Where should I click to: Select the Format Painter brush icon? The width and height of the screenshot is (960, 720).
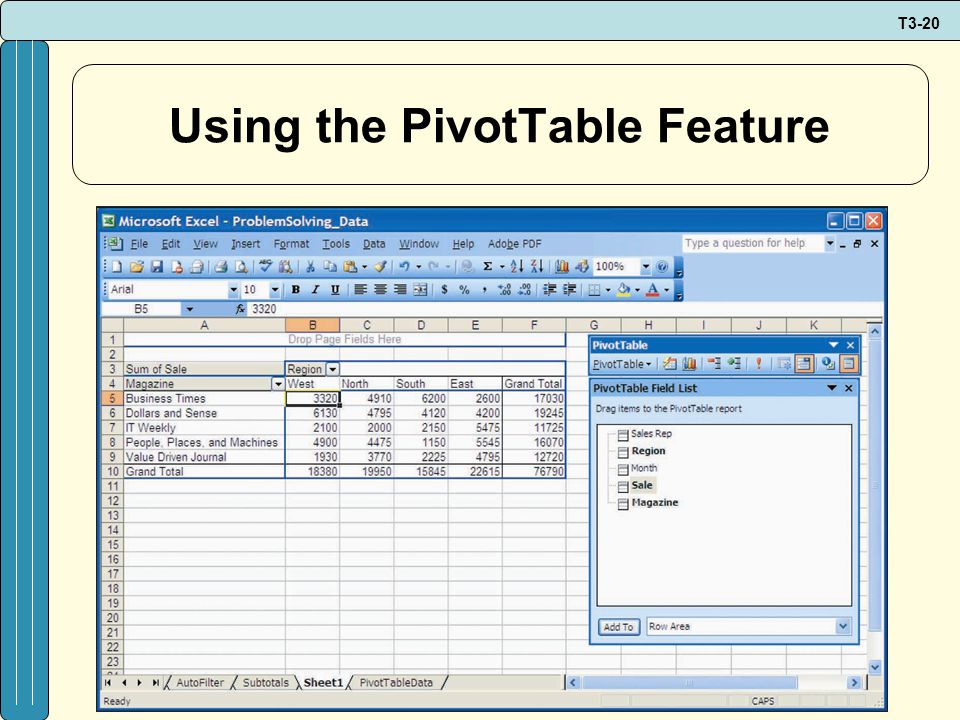click(x=380, y=267)
